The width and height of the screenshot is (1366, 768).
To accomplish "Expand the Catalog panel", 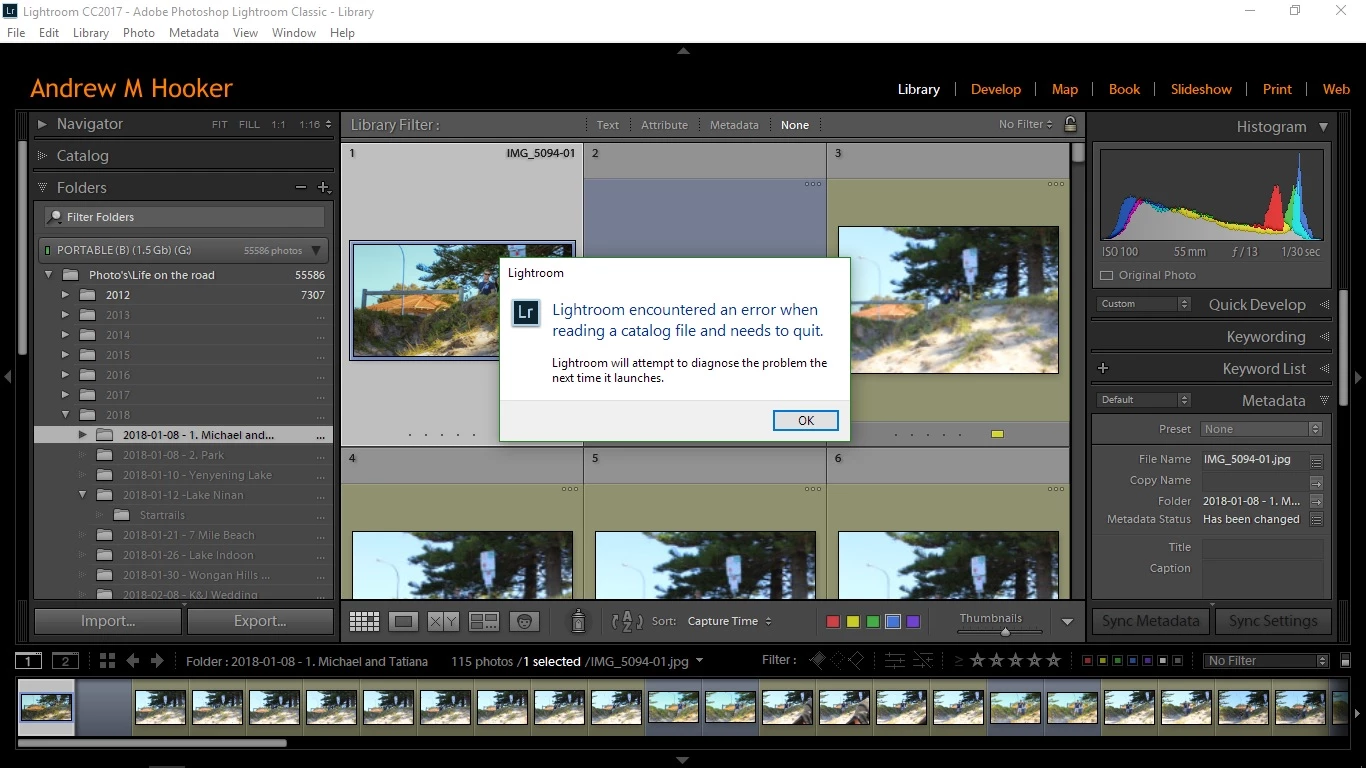I will [42, 156].
